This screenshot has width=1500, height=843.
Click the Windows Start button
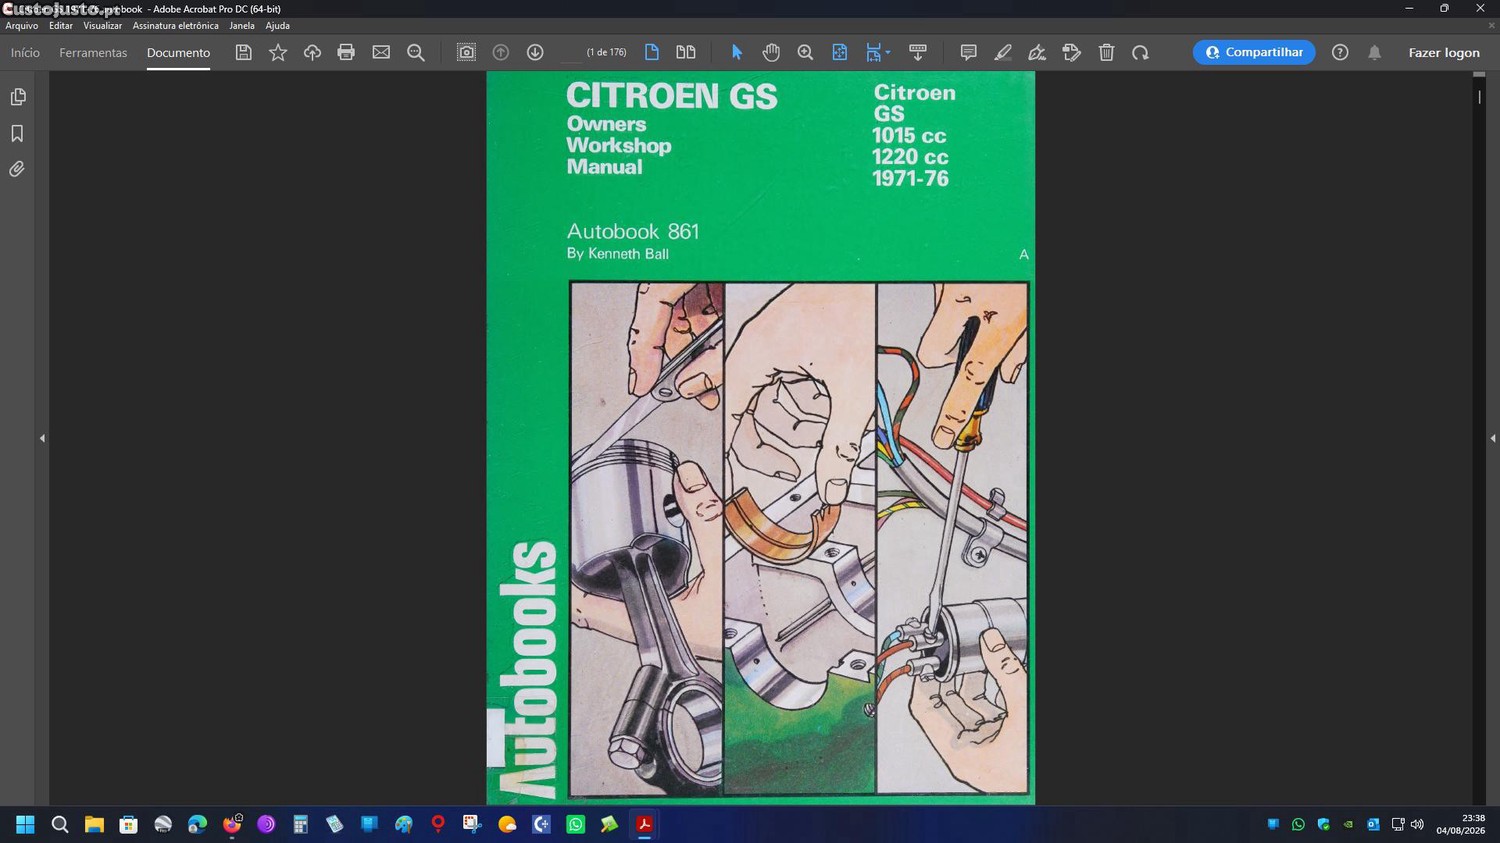tap(25, 824)
